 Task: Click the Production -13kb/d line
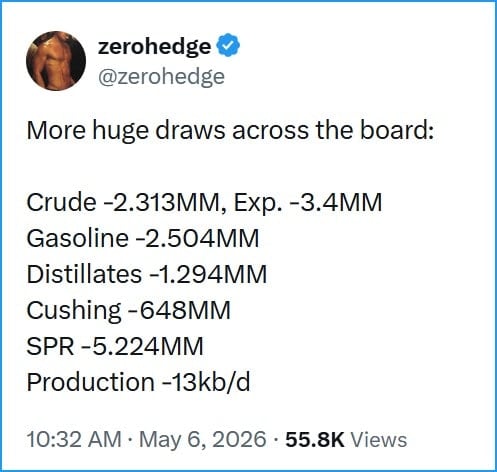138,381
